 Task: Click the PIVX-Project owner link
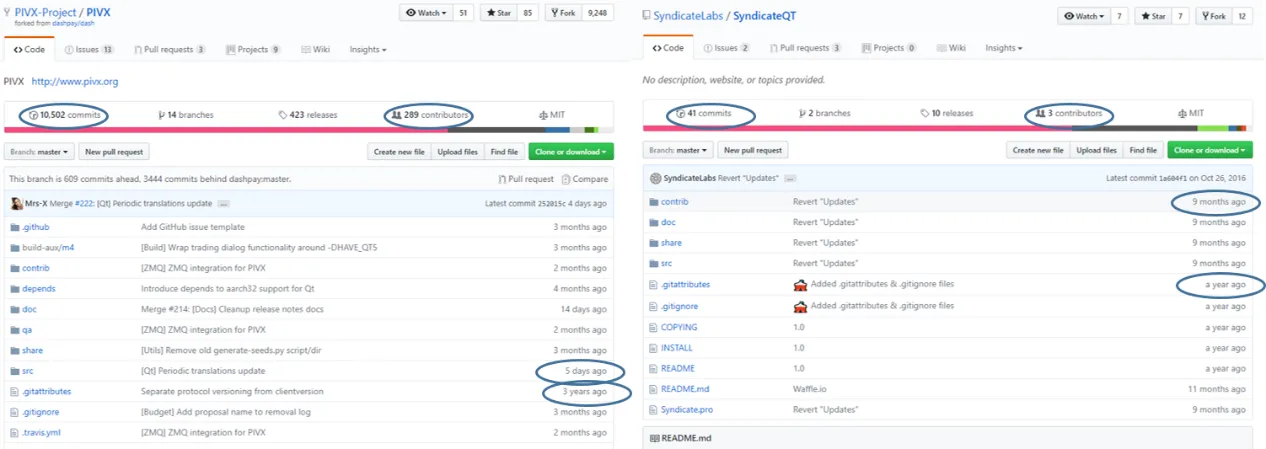point(46,11)
